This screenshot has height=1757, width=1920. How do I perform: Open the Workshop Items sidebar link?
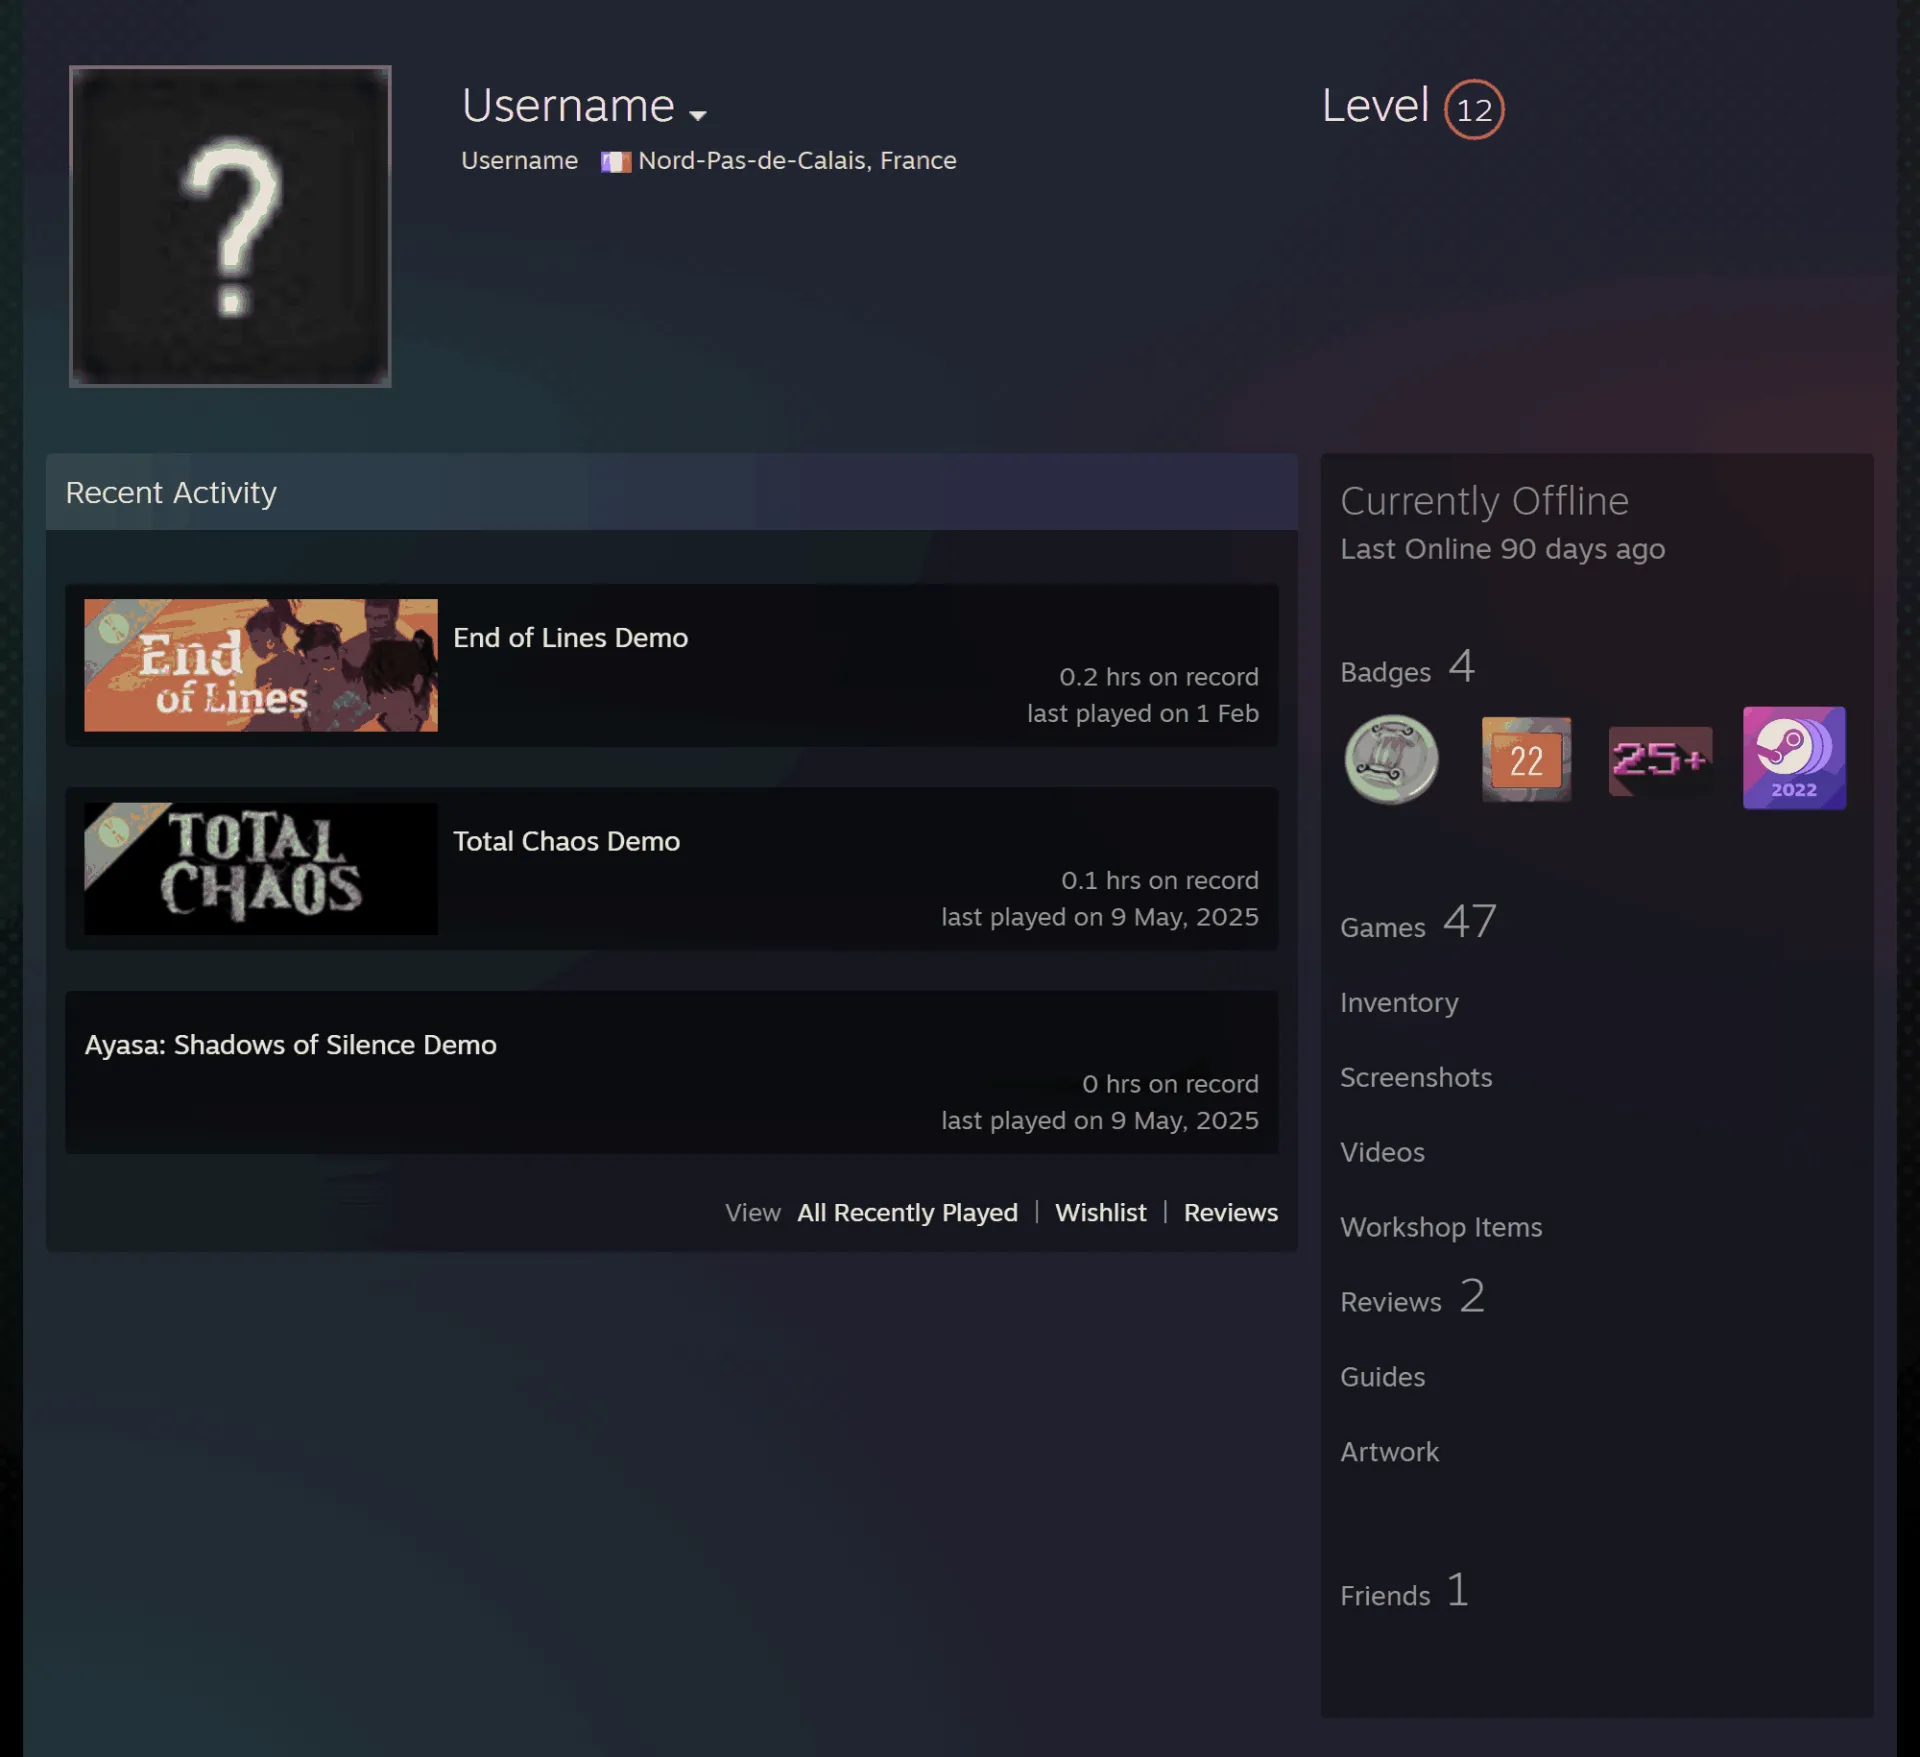click(1441, 1228)
